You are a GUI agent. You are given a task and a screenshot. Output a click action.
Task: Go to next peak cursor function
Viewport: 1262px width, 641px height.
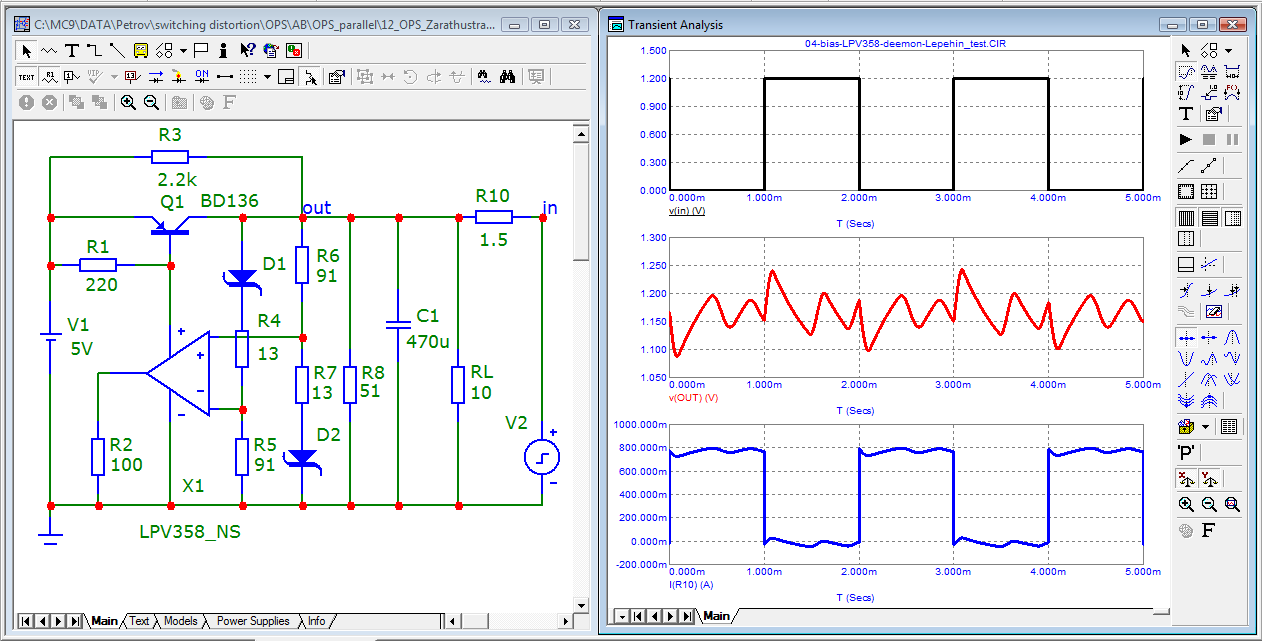(x=1232, y=337)
